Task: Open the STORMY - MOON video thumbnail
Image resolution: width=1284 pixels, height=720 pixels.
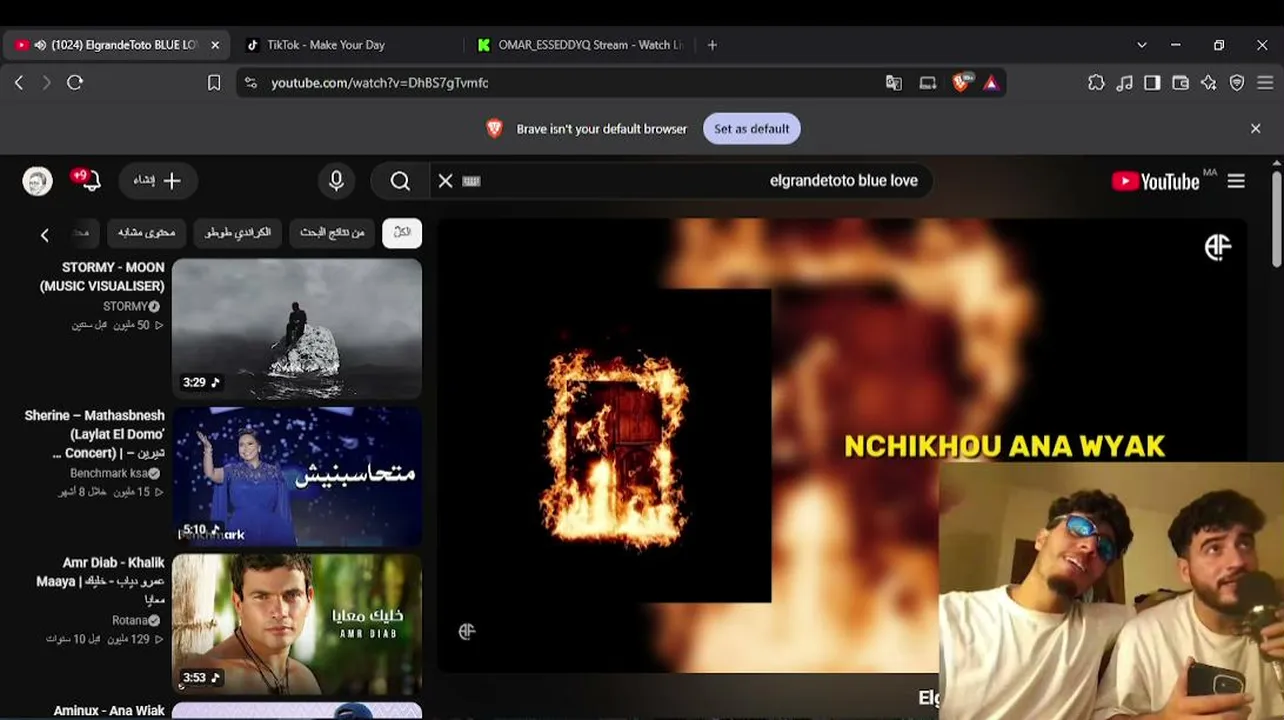Action: [x=297, y=328]
